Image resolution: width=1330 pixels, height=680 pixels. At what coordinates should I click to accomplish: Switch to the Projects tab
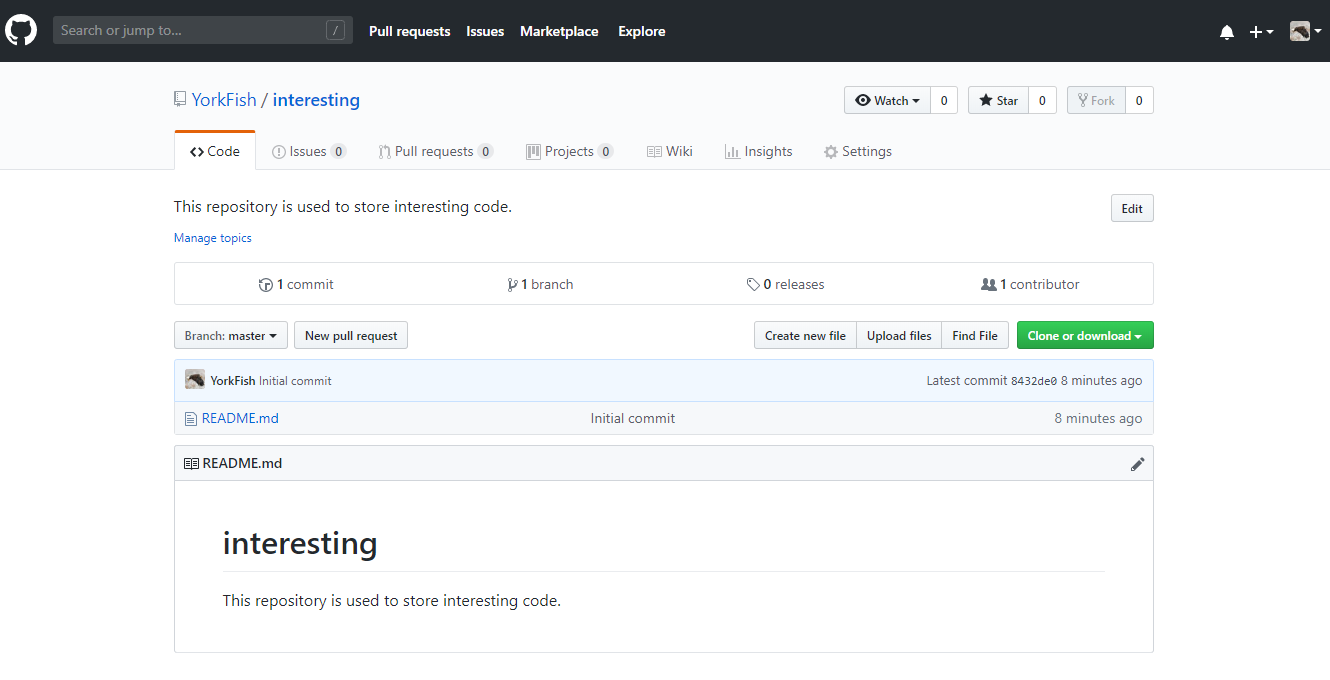569,151
